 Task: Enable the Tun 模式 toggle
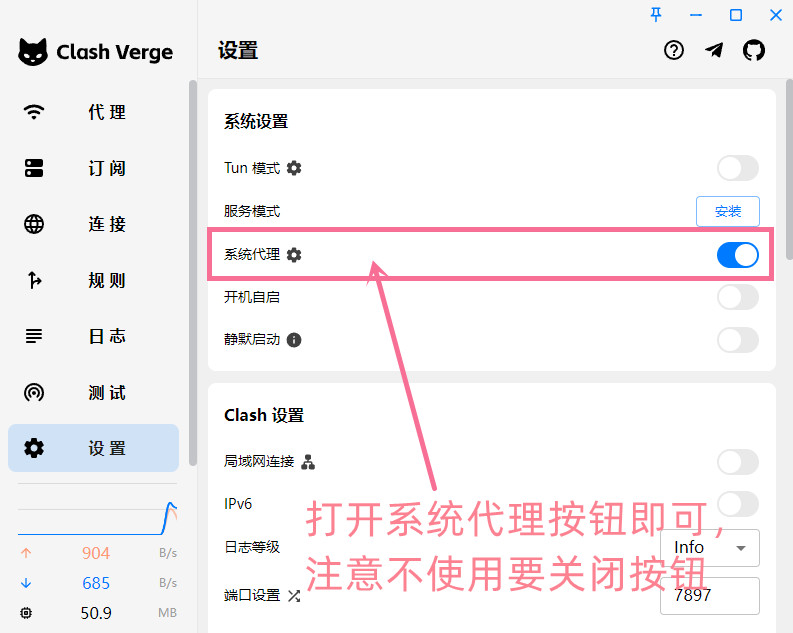point(737,168)
